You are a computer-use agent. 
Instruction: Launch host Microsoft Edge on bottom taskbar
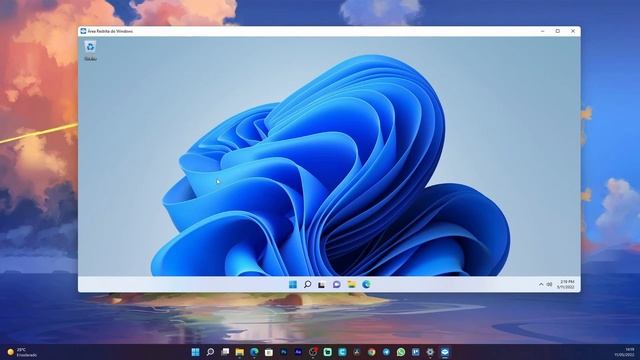pyautogui.click(x=254, y=352)
